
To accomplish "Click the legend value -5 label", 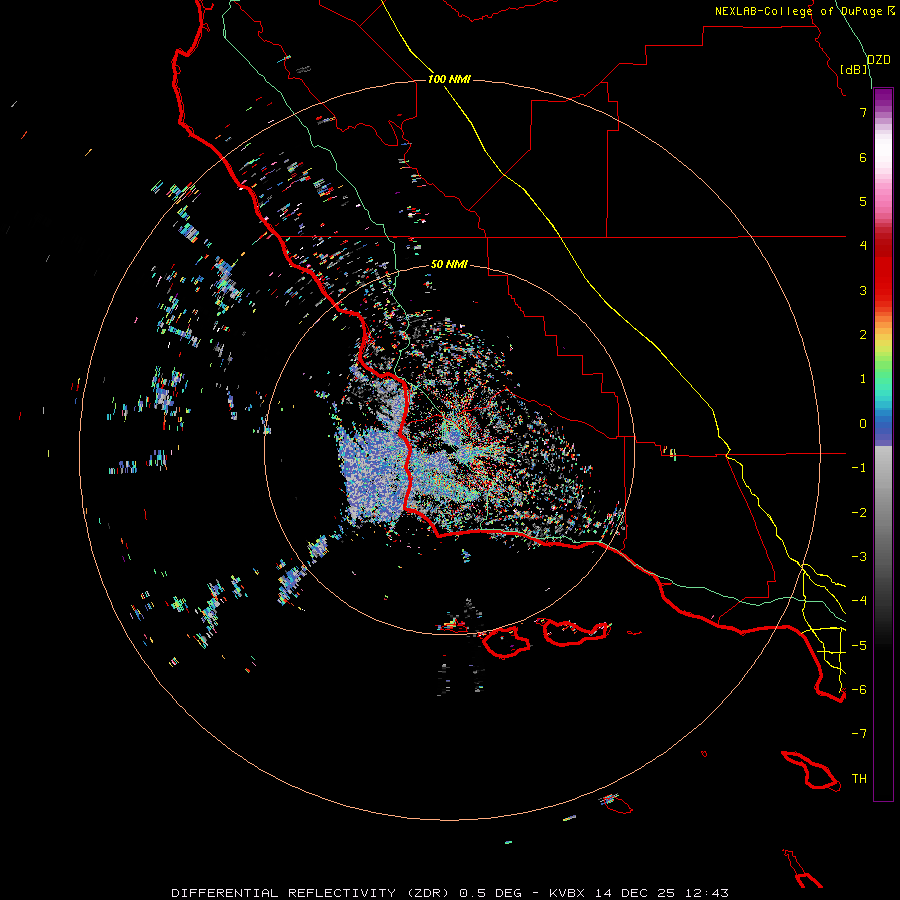I will click(x=859, y=646).
